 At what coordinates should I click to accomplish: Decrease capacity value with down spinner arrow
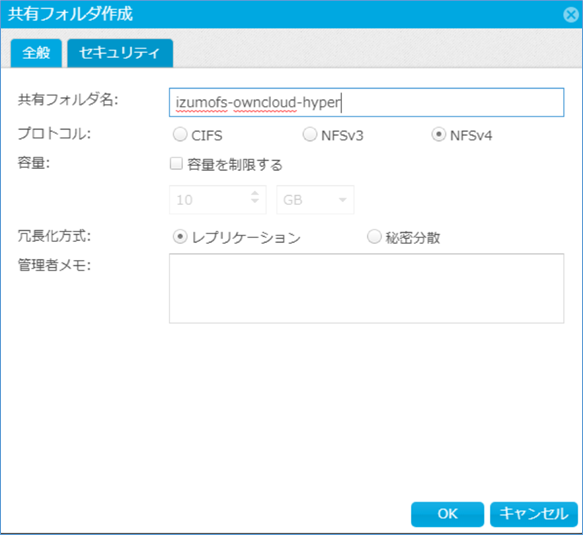point(255,201)
